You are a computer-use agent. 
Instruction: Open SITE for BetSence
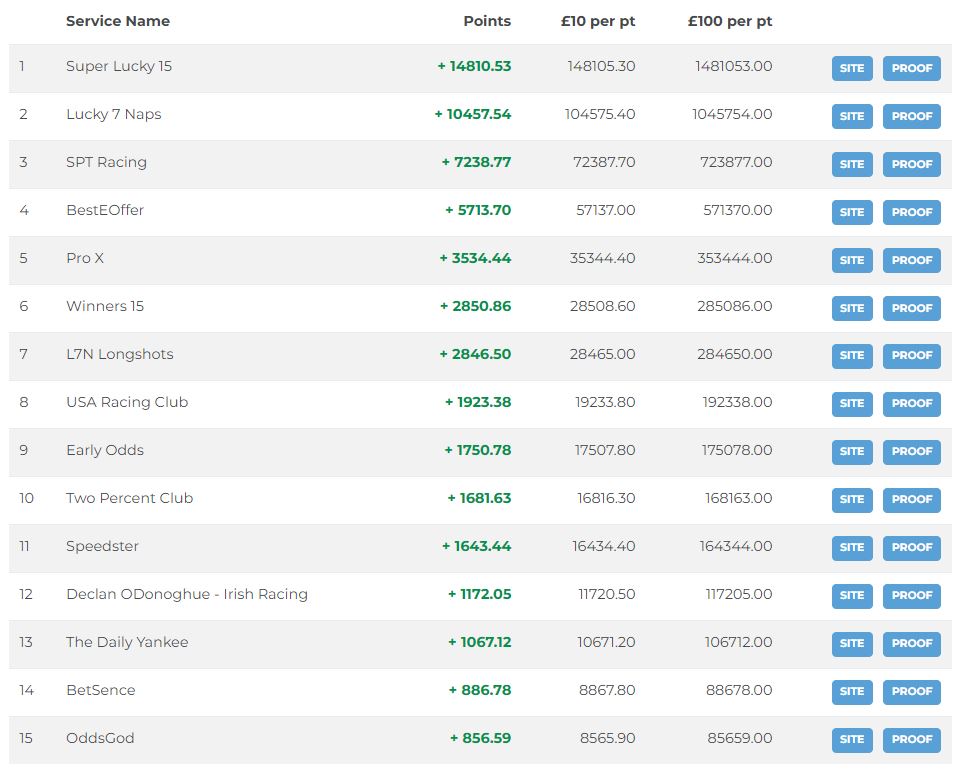851,692
